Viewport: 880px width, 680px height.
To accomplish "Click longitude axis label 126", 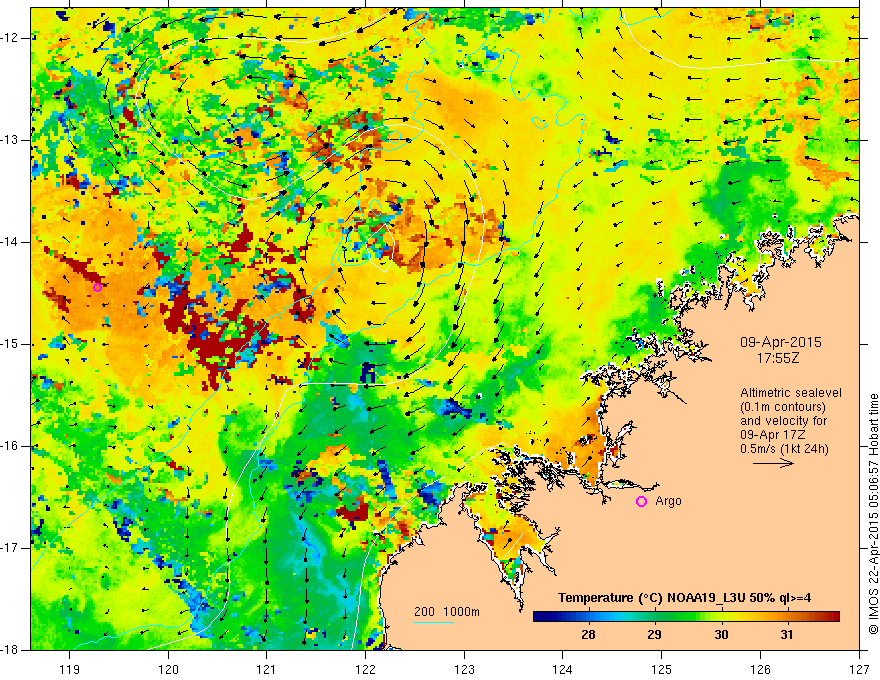I will (760, 654).
